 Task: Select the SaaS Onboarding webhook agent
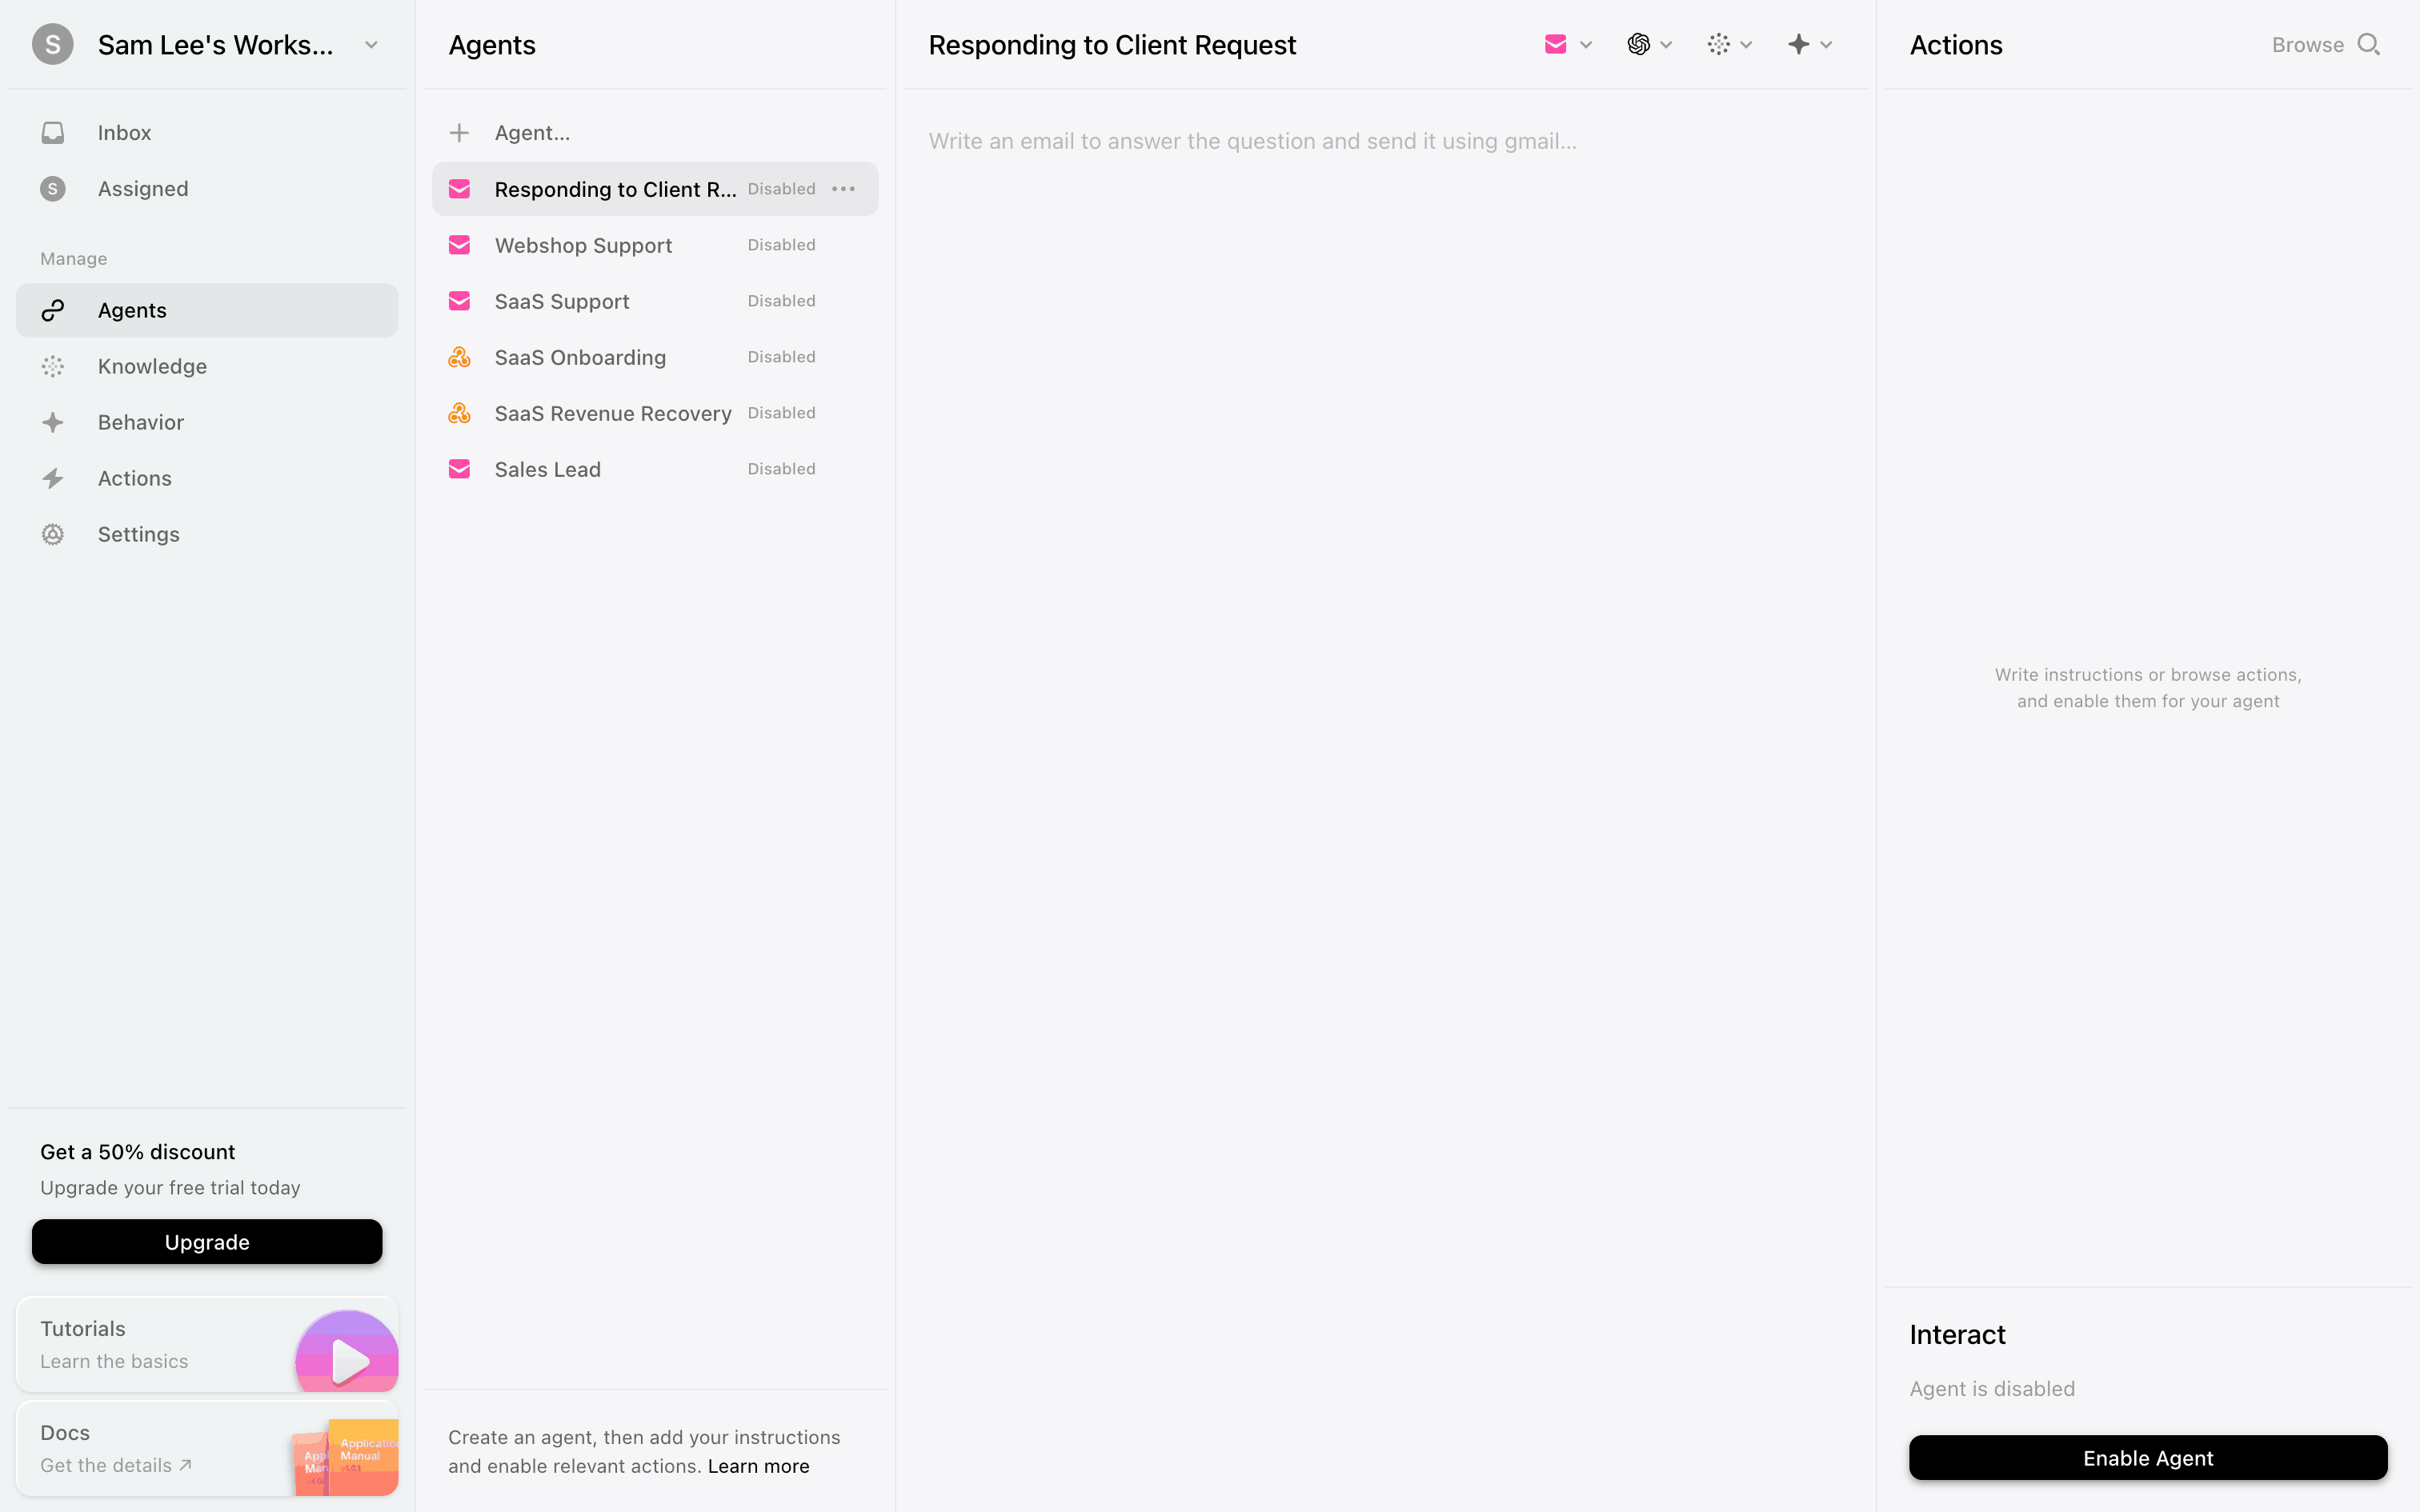pyautogui.click(x=655, y=357)
